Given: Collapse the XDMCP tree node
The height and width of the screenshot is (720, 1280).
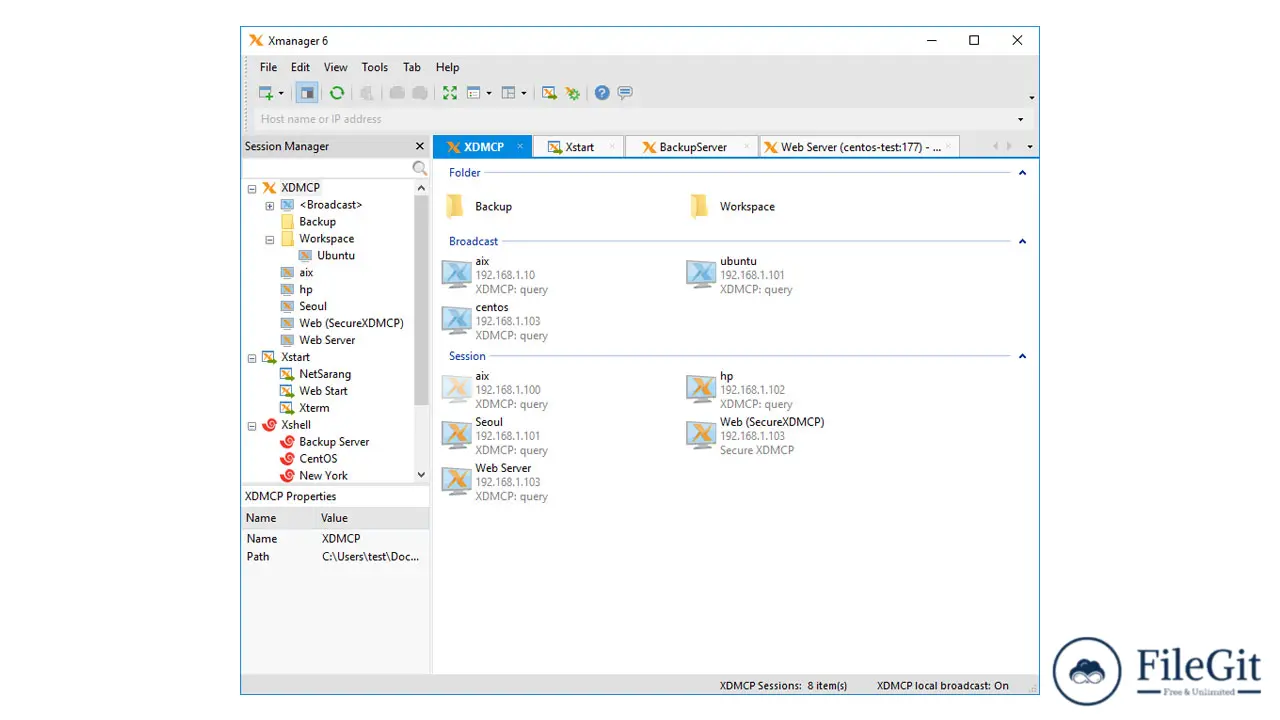Looking at the screenshot, I should click(252, 188).
